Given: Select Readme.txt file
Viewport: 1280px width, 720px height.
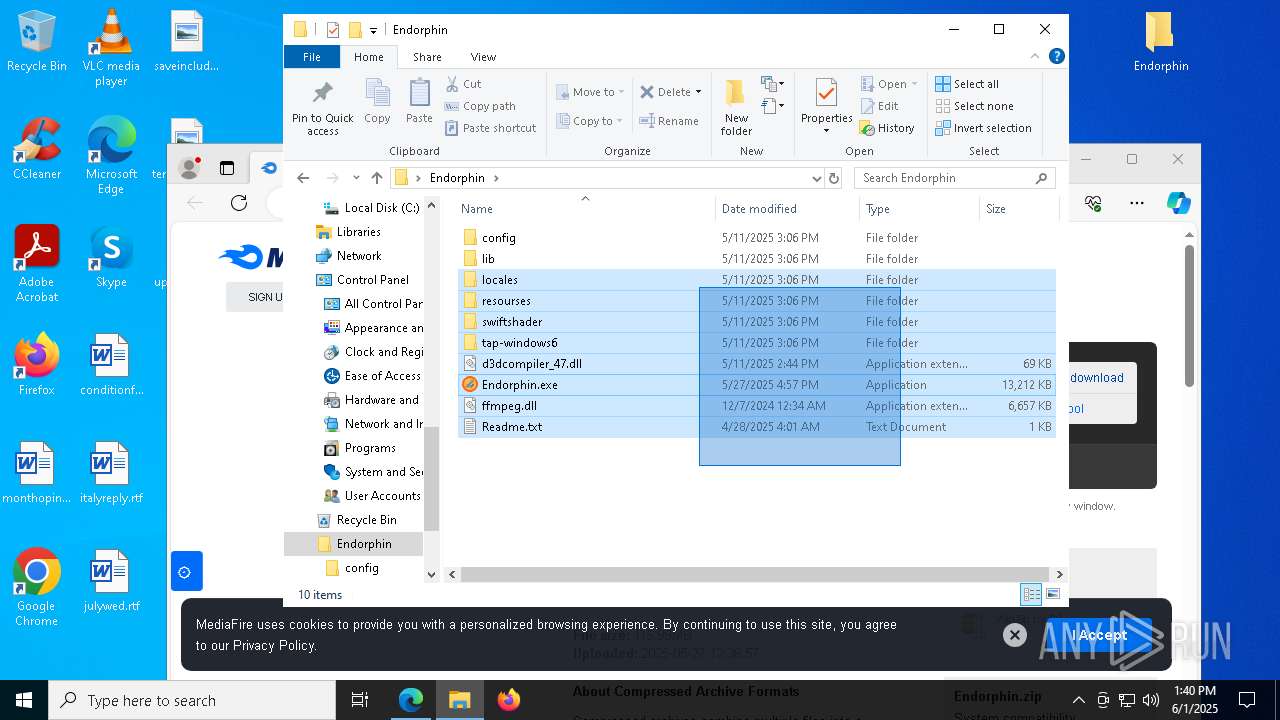Looking at the screenshot, I should point(757,427).
